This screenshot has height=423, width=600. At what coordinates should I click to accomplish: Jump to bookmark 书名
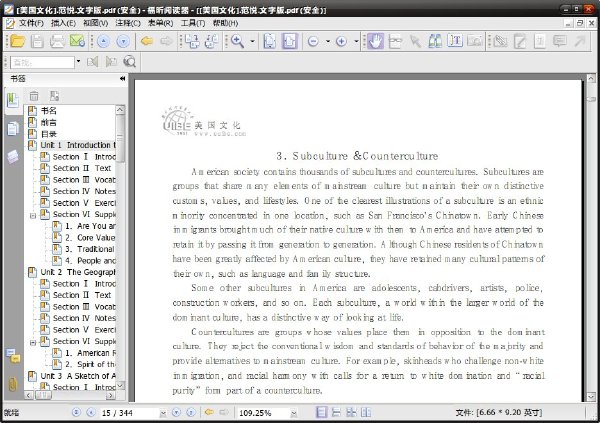click(x=49, y=111)
